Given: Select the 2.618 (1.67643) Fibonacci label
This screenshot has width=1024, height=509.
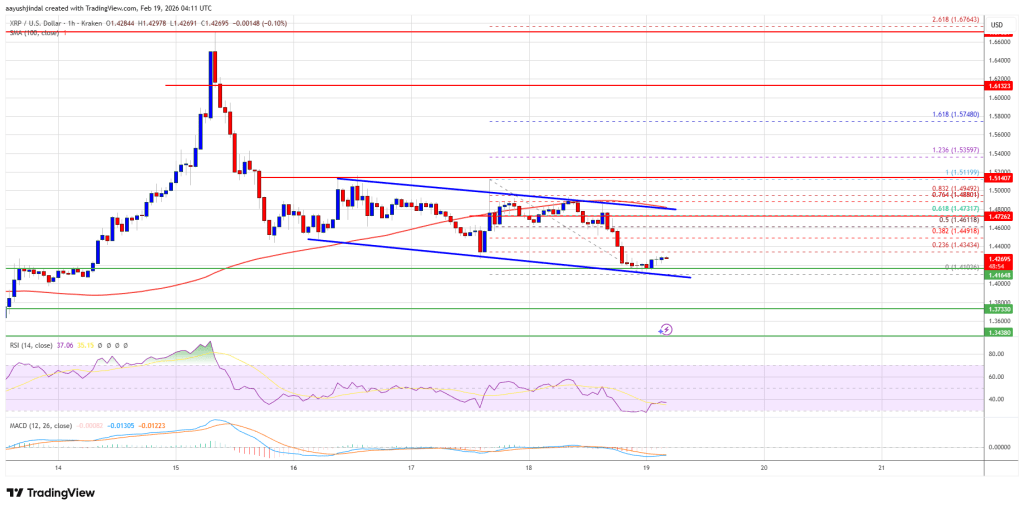Looking at the screenshot, I should click(x=957, y=22).
